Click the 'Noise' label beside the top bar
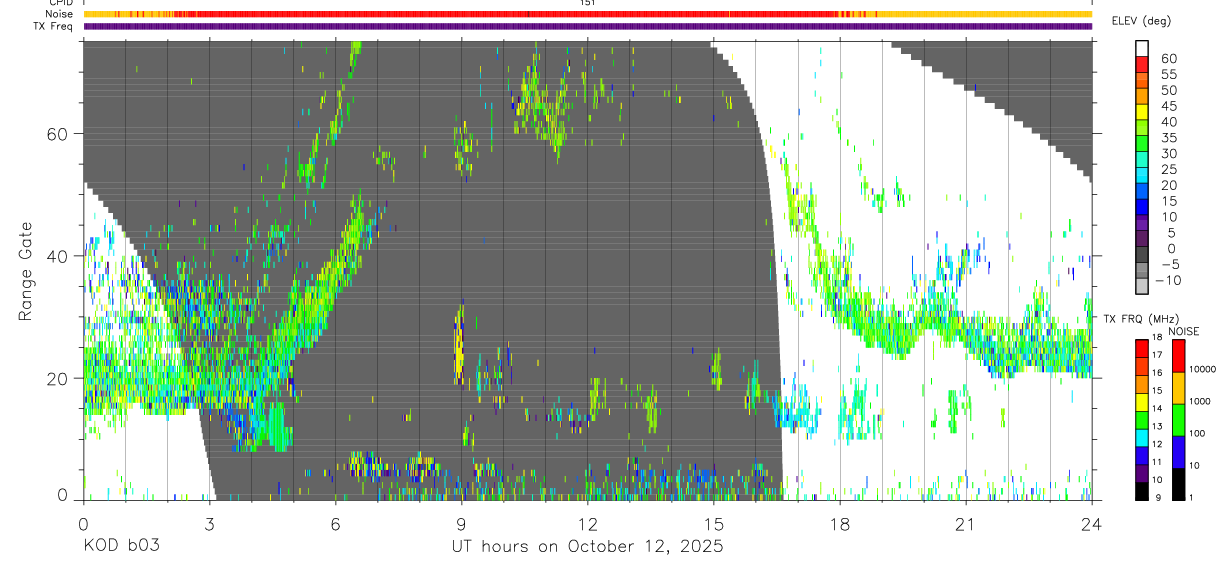 coord(59,14)
